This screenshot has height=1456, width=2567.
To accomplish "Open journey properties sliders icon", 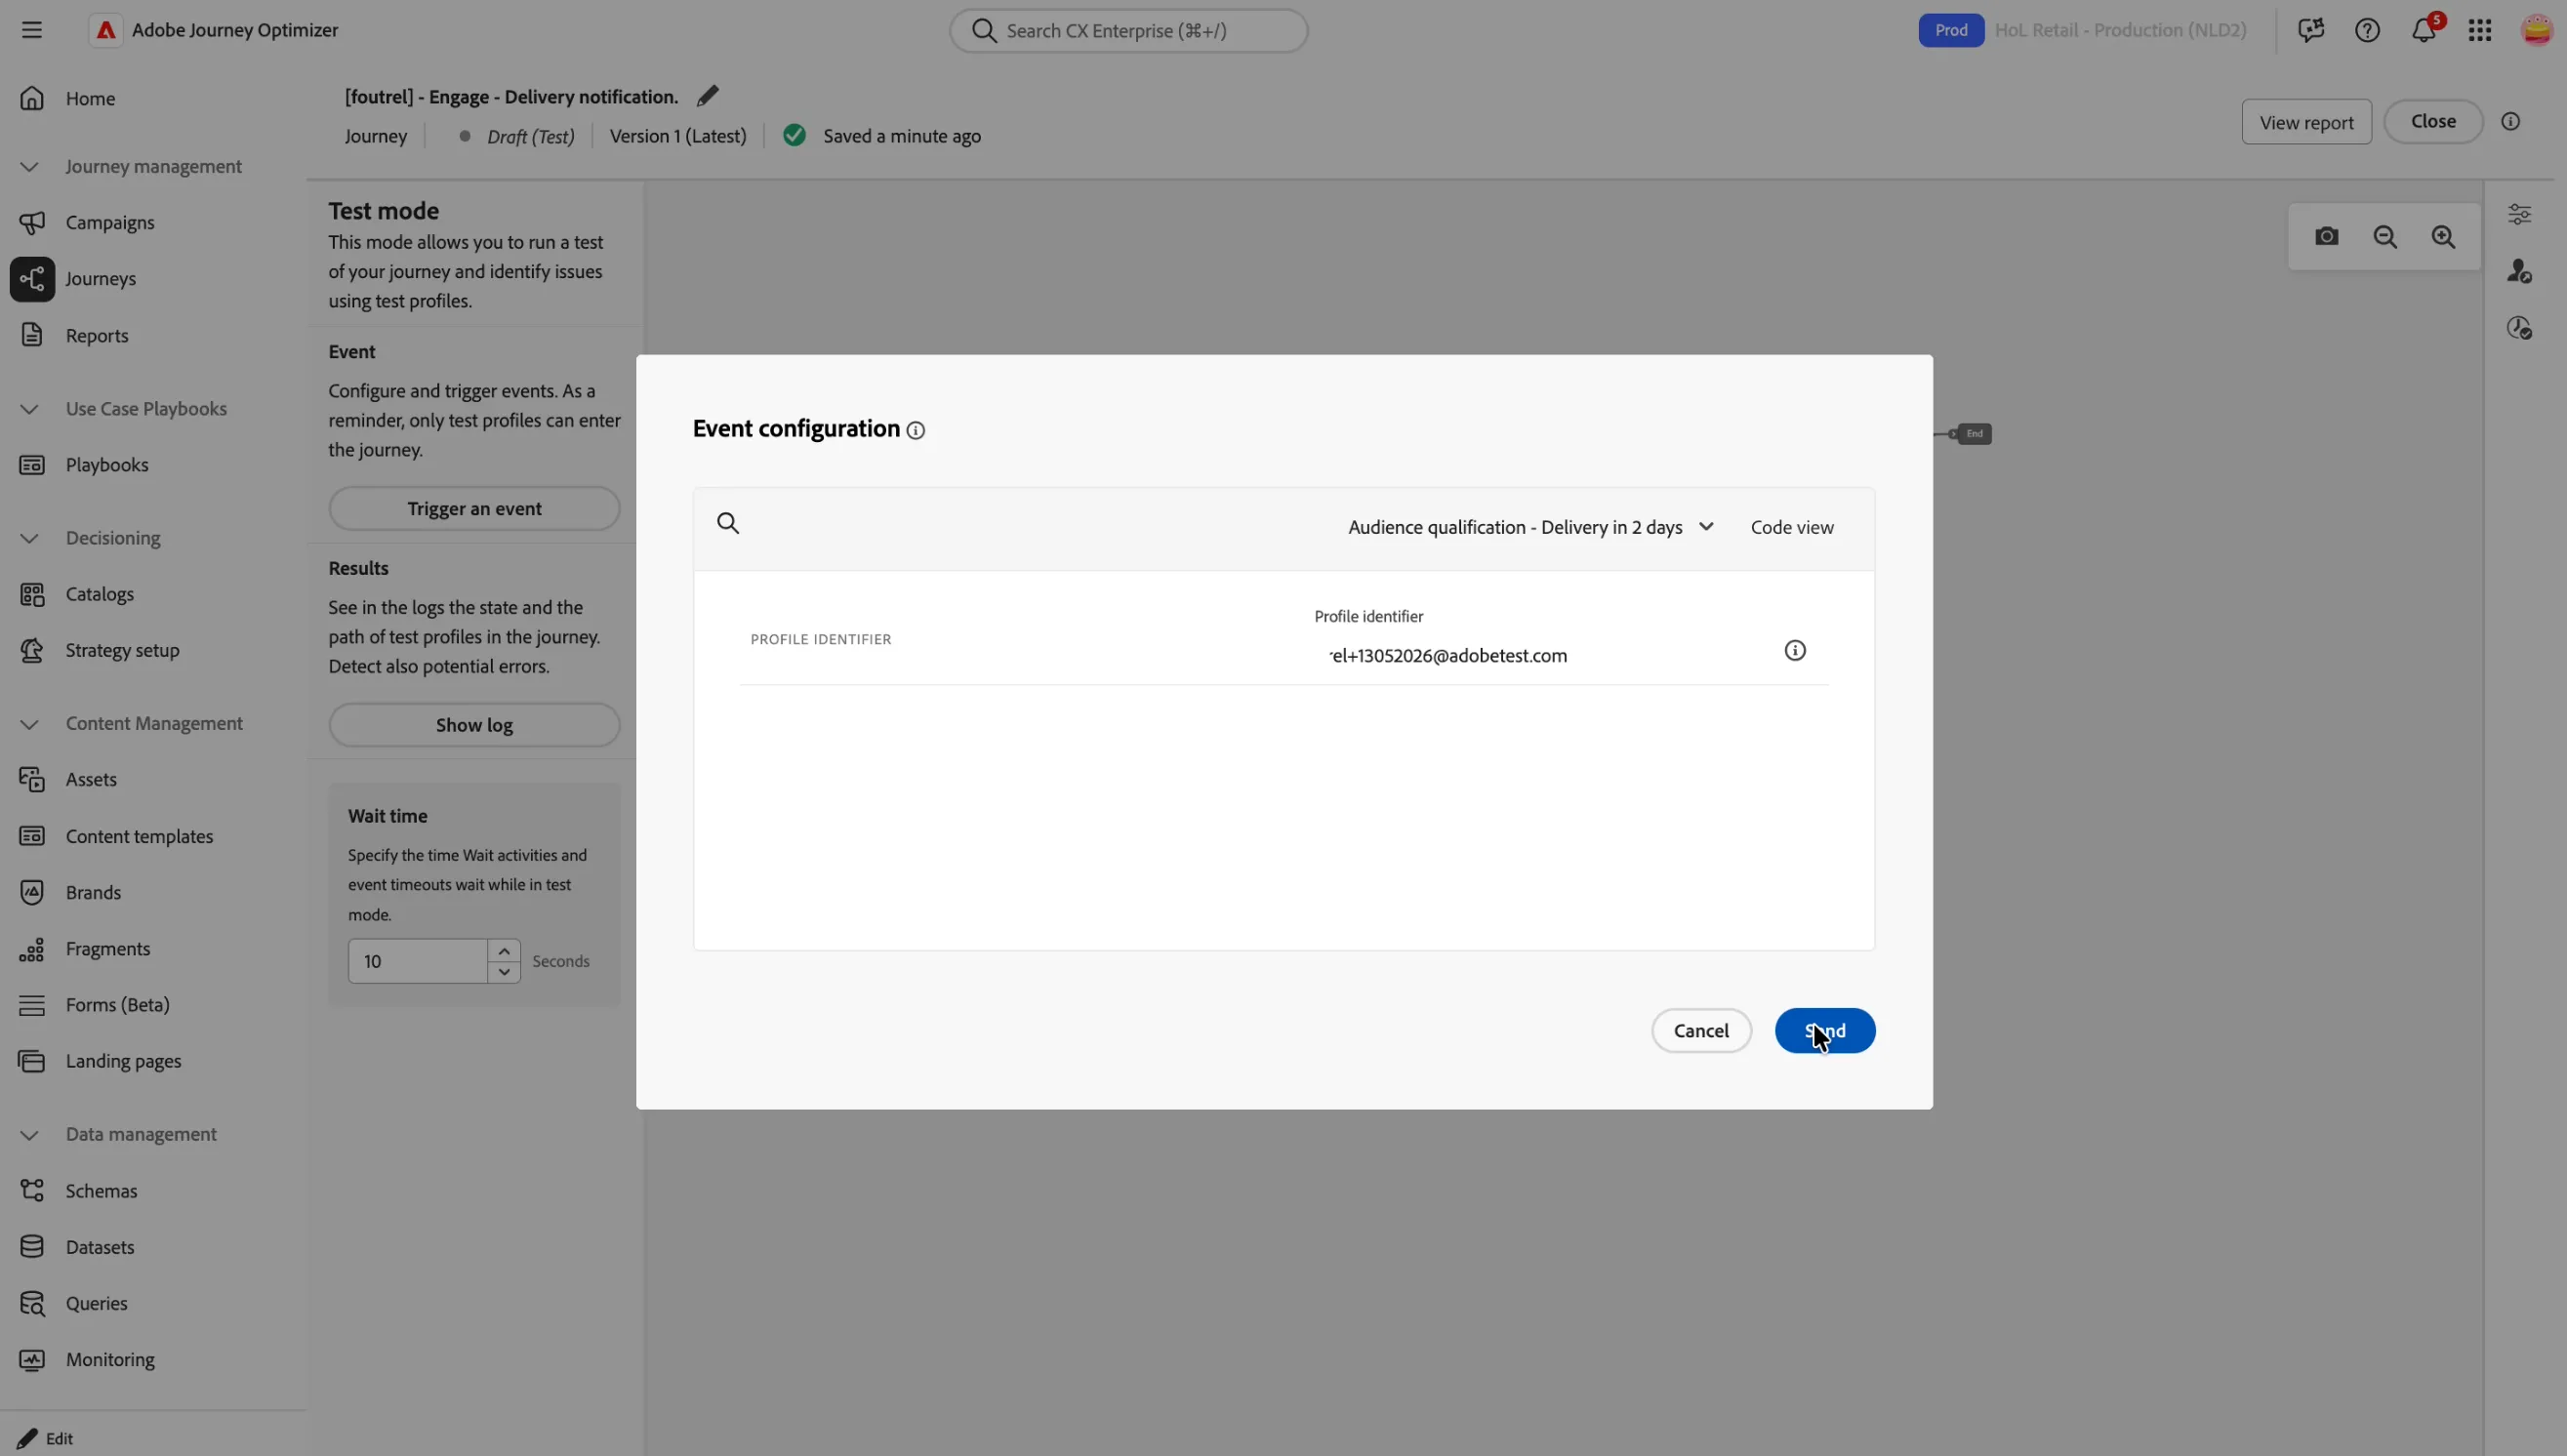I will click(x=2519, y=214).
